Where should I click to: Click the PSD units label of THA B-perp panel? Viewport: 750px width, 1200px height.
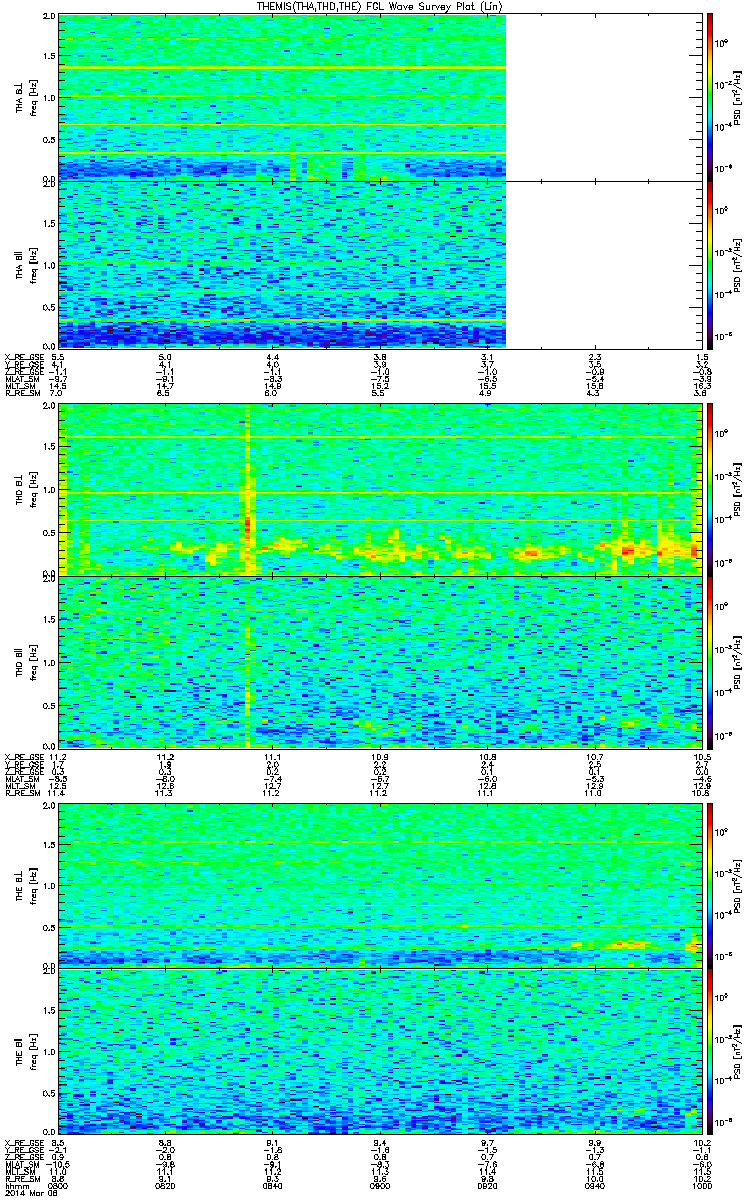pyautogui.click(x=738, y=96)
